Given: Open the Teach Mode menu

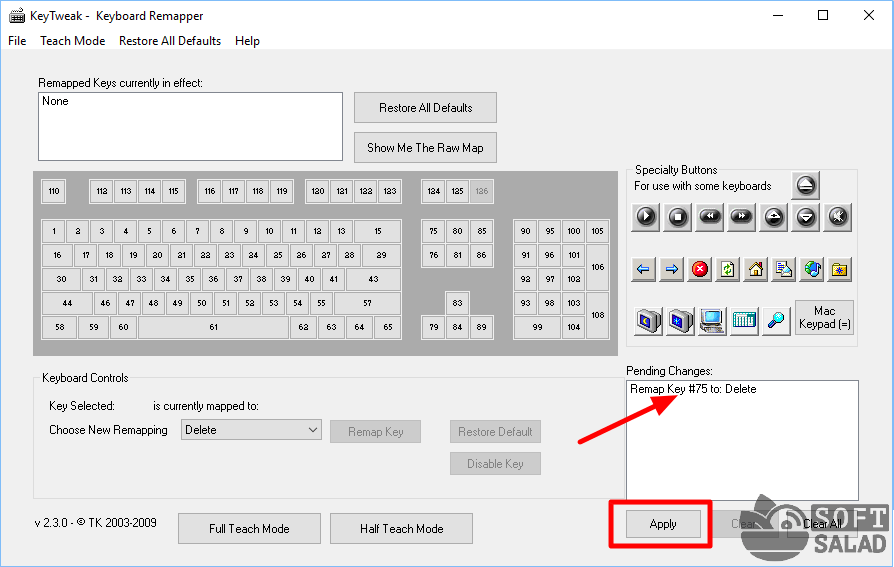Looking at the screenshot, I should pyautogui.click(x=72, y=41).
